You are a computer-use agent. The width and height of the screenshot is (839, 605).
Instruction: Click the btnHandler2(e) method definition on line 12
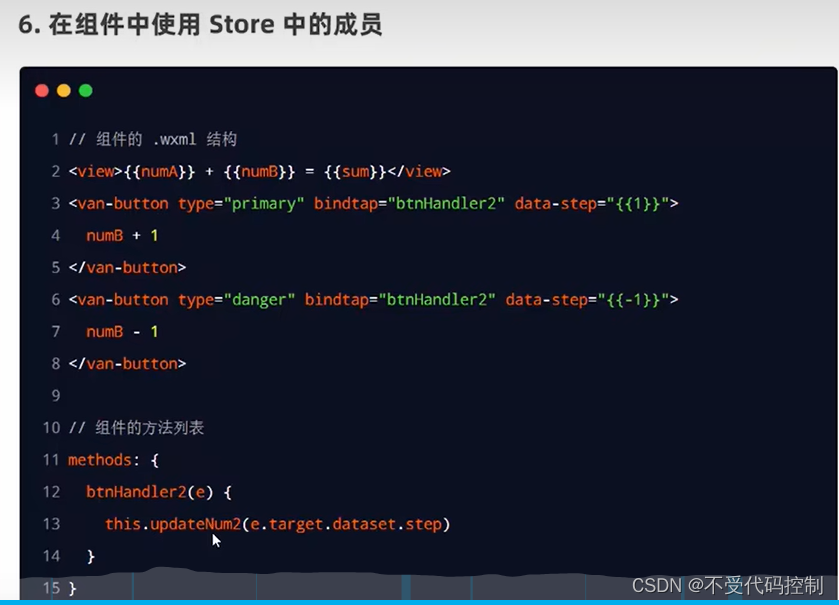point(159,492)
